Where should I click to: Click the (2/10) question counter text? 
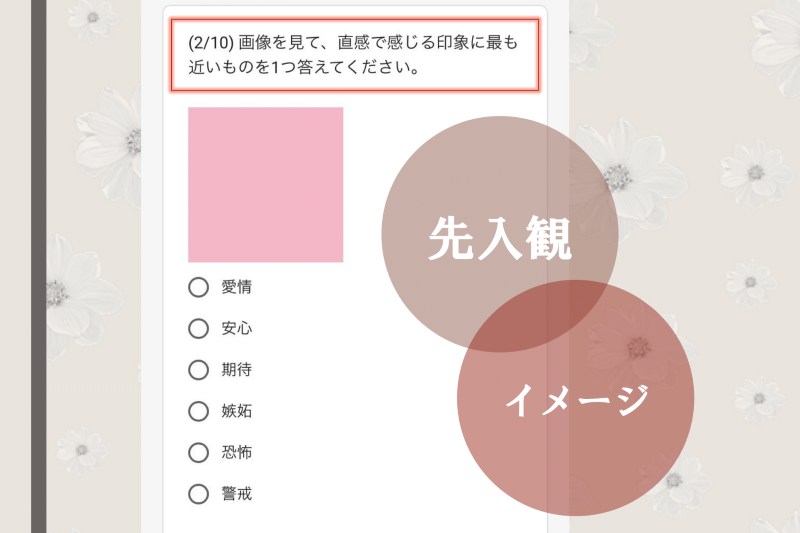pos(211,43)
